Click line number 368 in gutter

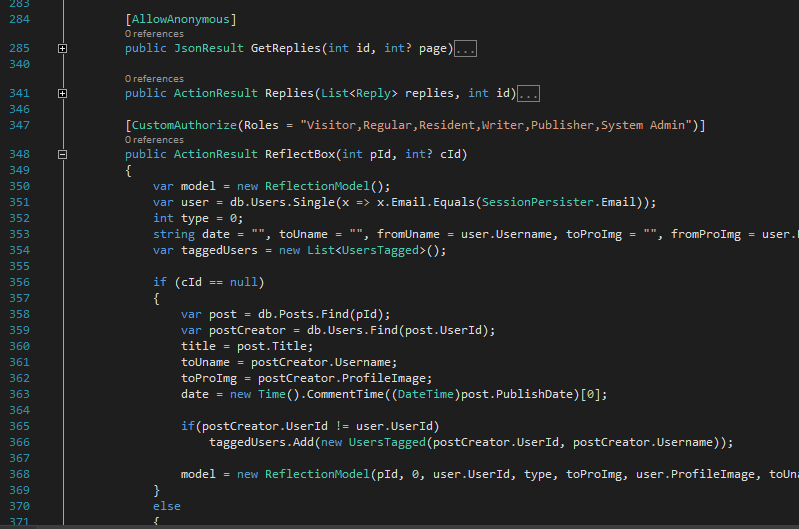(x=19, y=474)
